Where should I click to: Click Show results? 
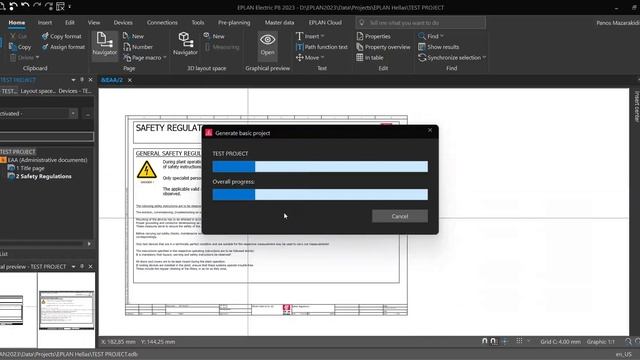(x=439, y=47)
